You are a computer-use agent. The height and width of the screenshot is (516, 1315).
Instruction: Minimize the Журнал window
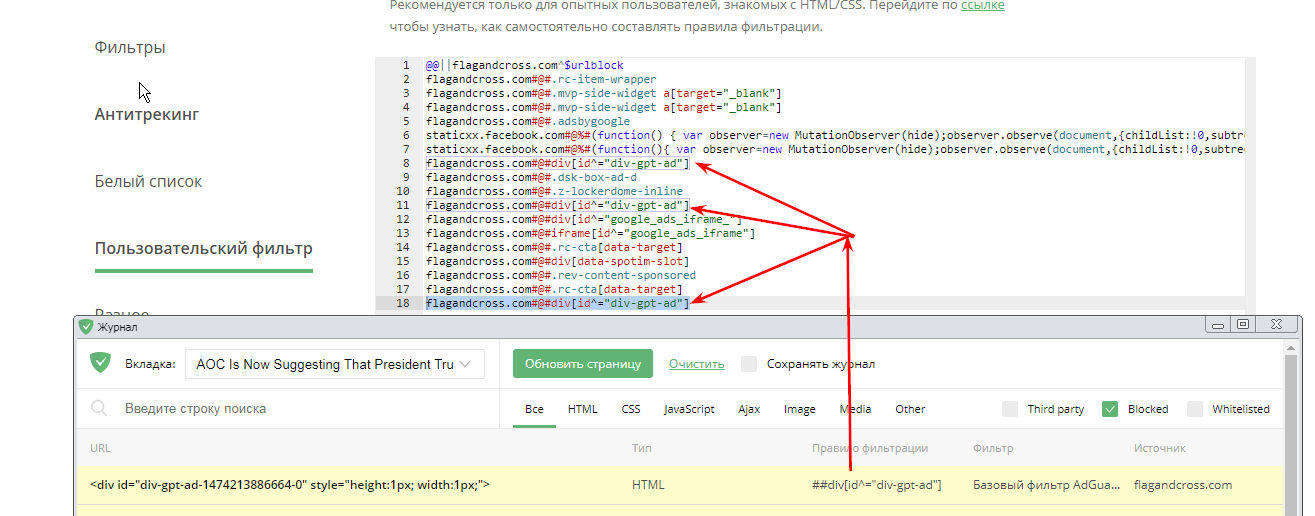(x=1217, y=324)
